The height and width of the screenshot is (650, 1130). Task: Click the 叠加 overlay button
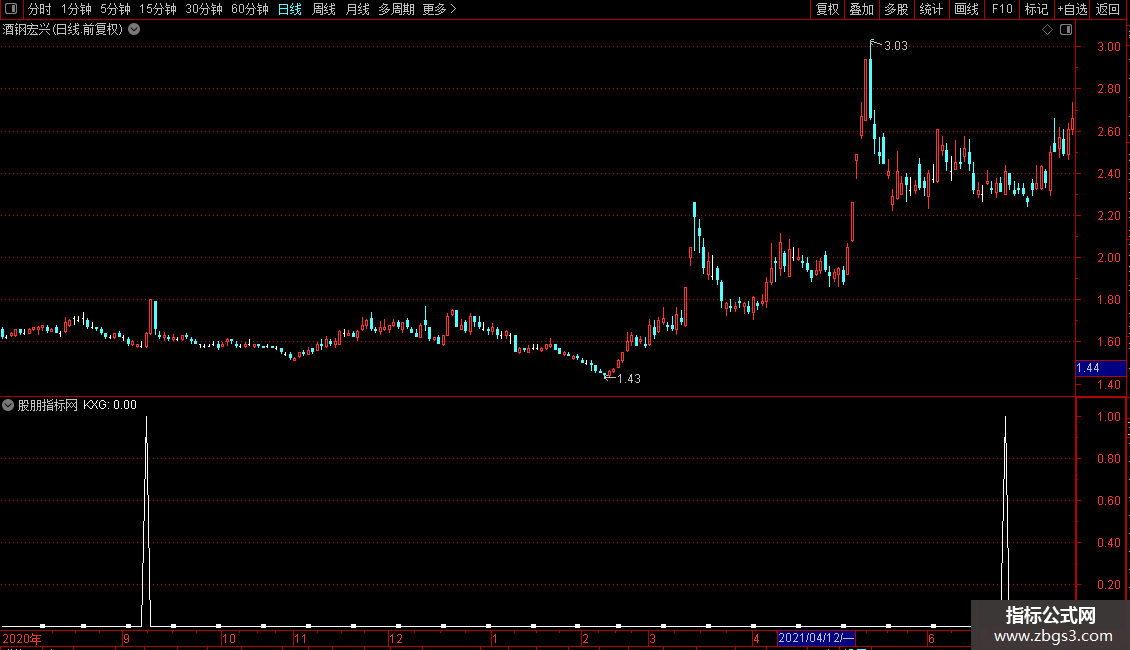(861, 9)
